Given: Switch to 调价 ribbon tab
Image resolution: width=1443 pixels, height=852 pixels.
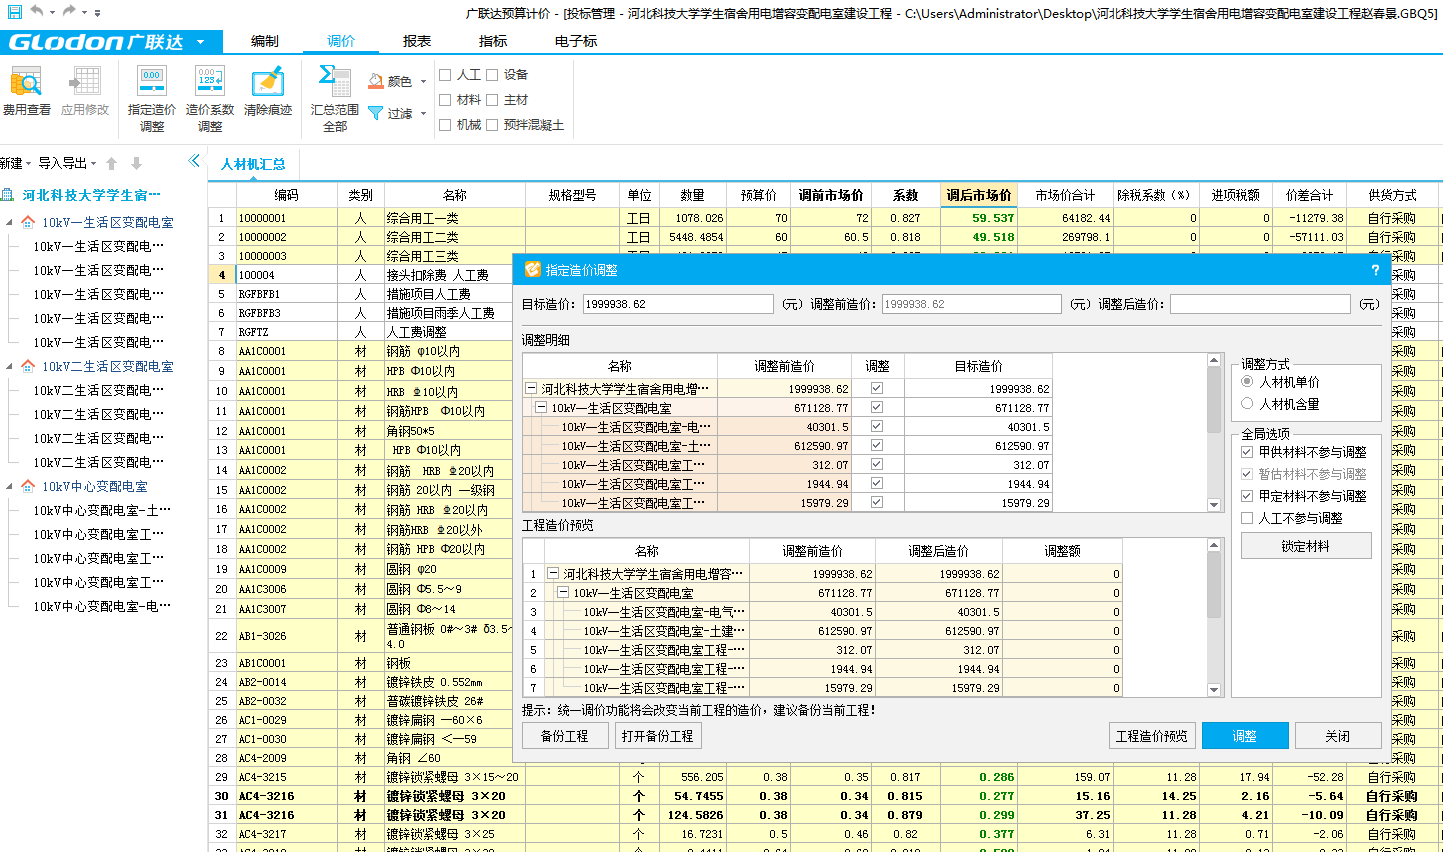Looking at the screenshot, I should click(341, 41).
